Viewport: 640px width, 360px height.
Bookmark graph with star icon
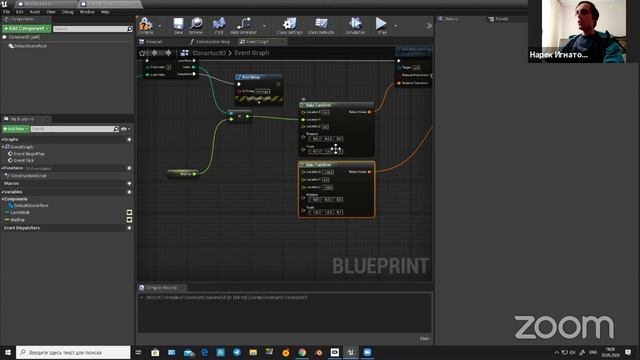click(x=142, y=53)
